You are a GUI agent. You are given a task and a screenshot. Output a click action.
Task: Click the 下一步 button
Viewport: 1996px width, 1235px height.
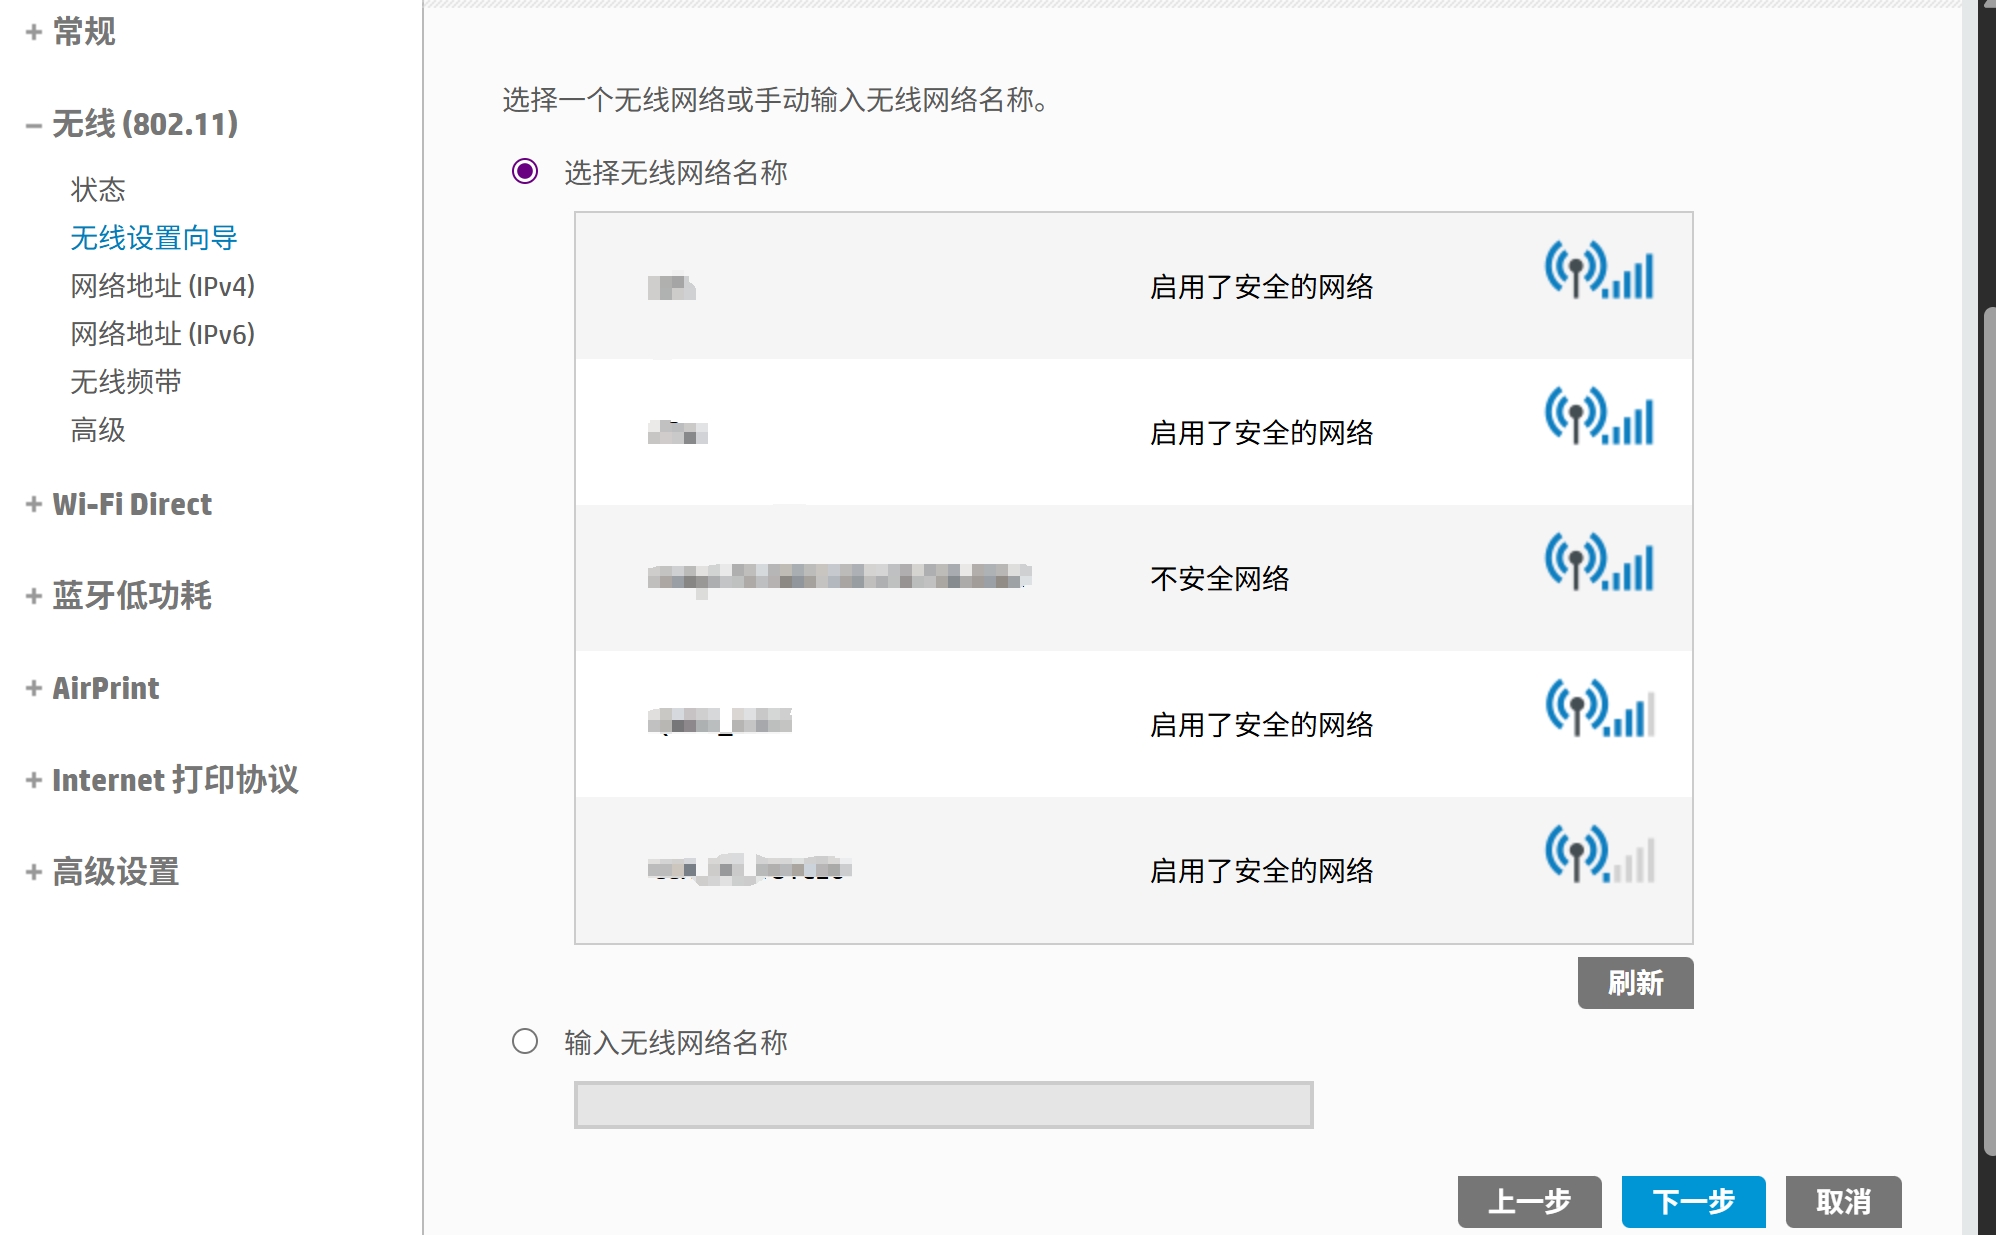pos(1692,1202)
